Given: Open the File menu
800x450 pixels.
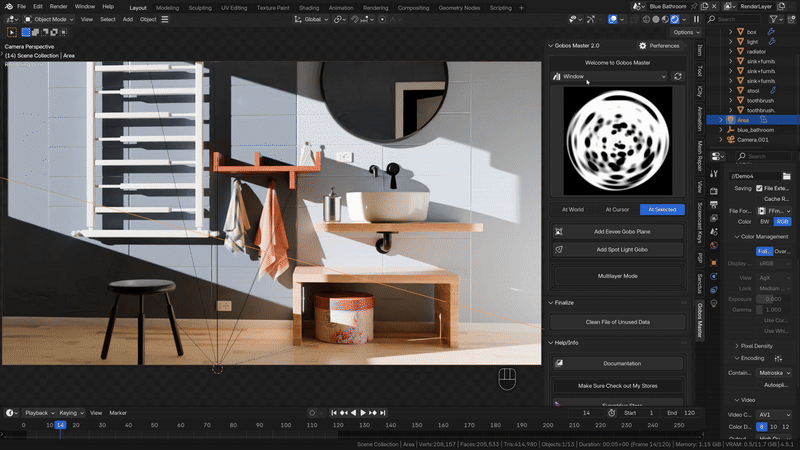Looking at the screenshot, I should (x=21, y=7).
